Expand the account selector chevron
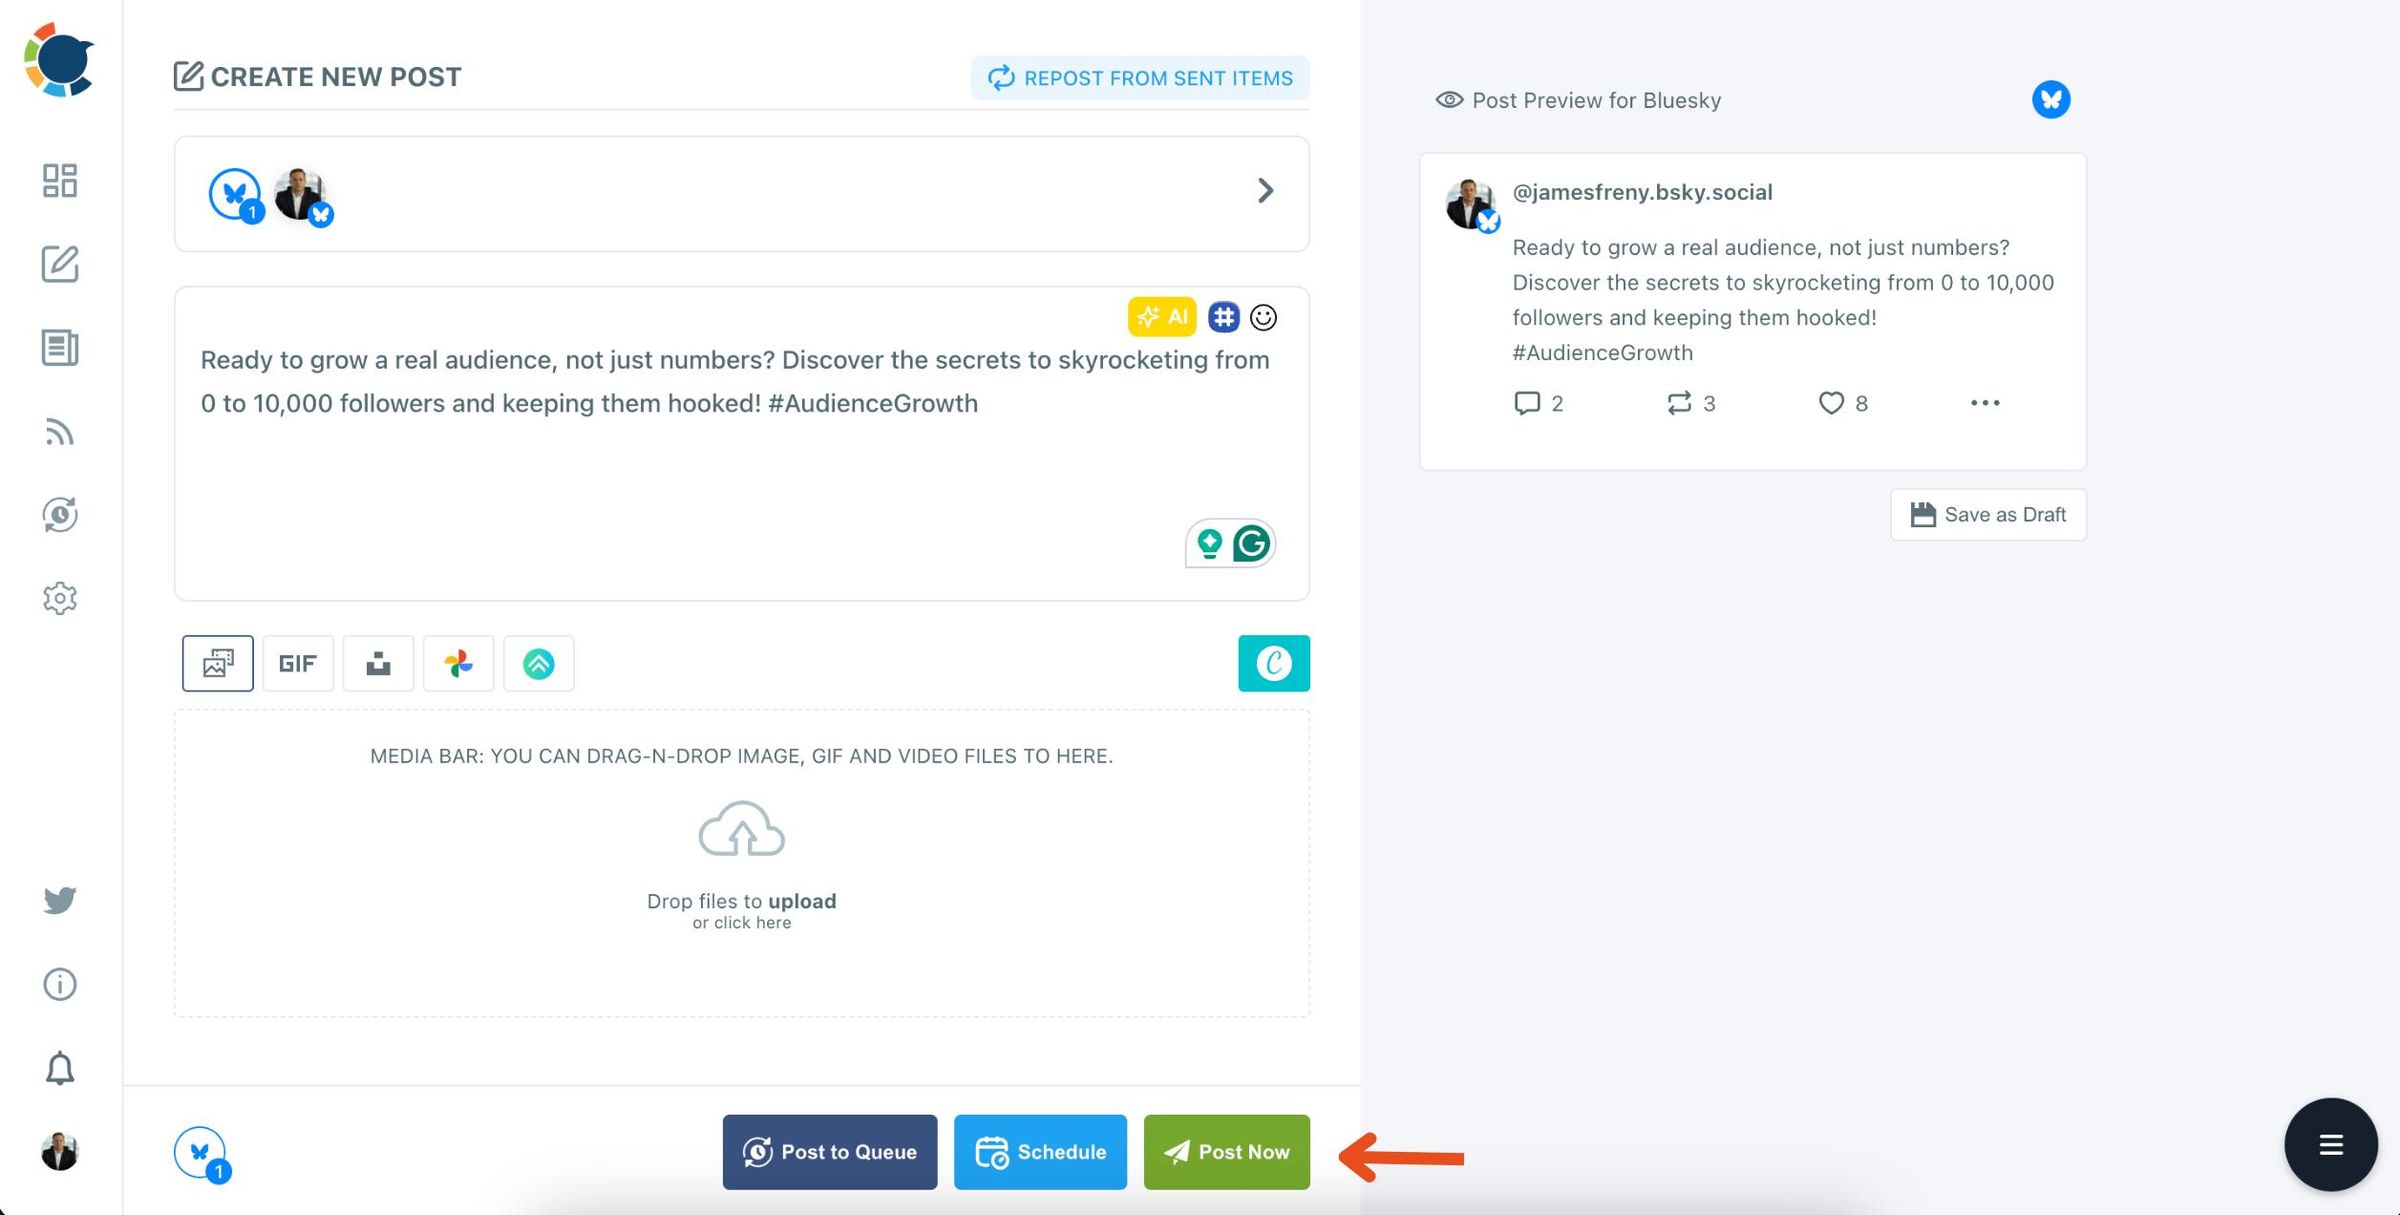The height and width of the screenshot is (1215, 2400). pyautogui.click(x=1266, y=191)
